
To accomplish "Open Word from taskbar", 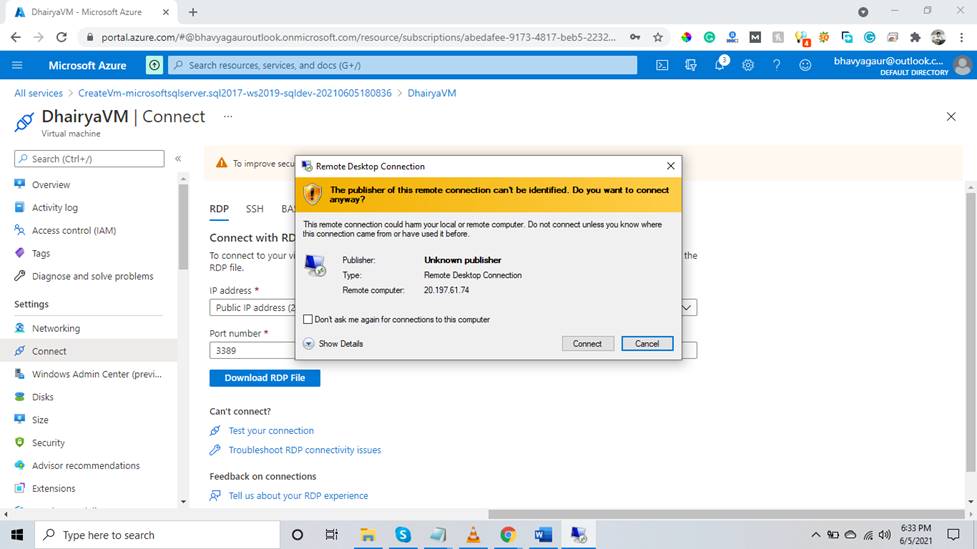I will tap(543, 535).
